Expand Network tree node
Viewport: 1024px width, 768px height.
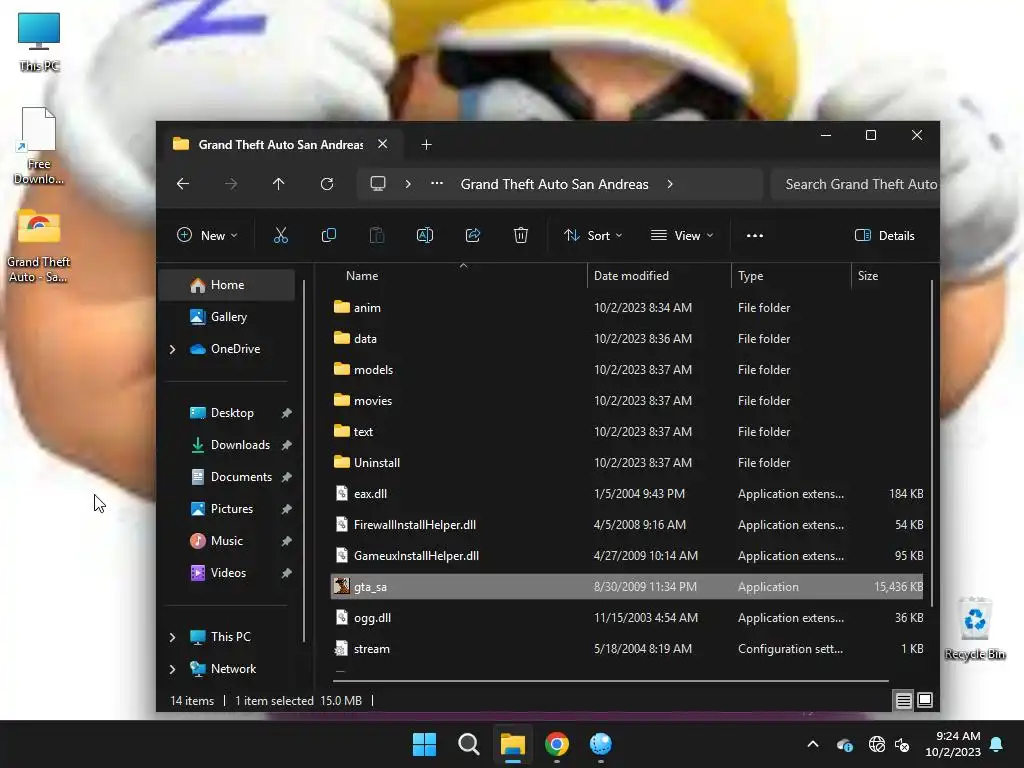tap(172, 669)
